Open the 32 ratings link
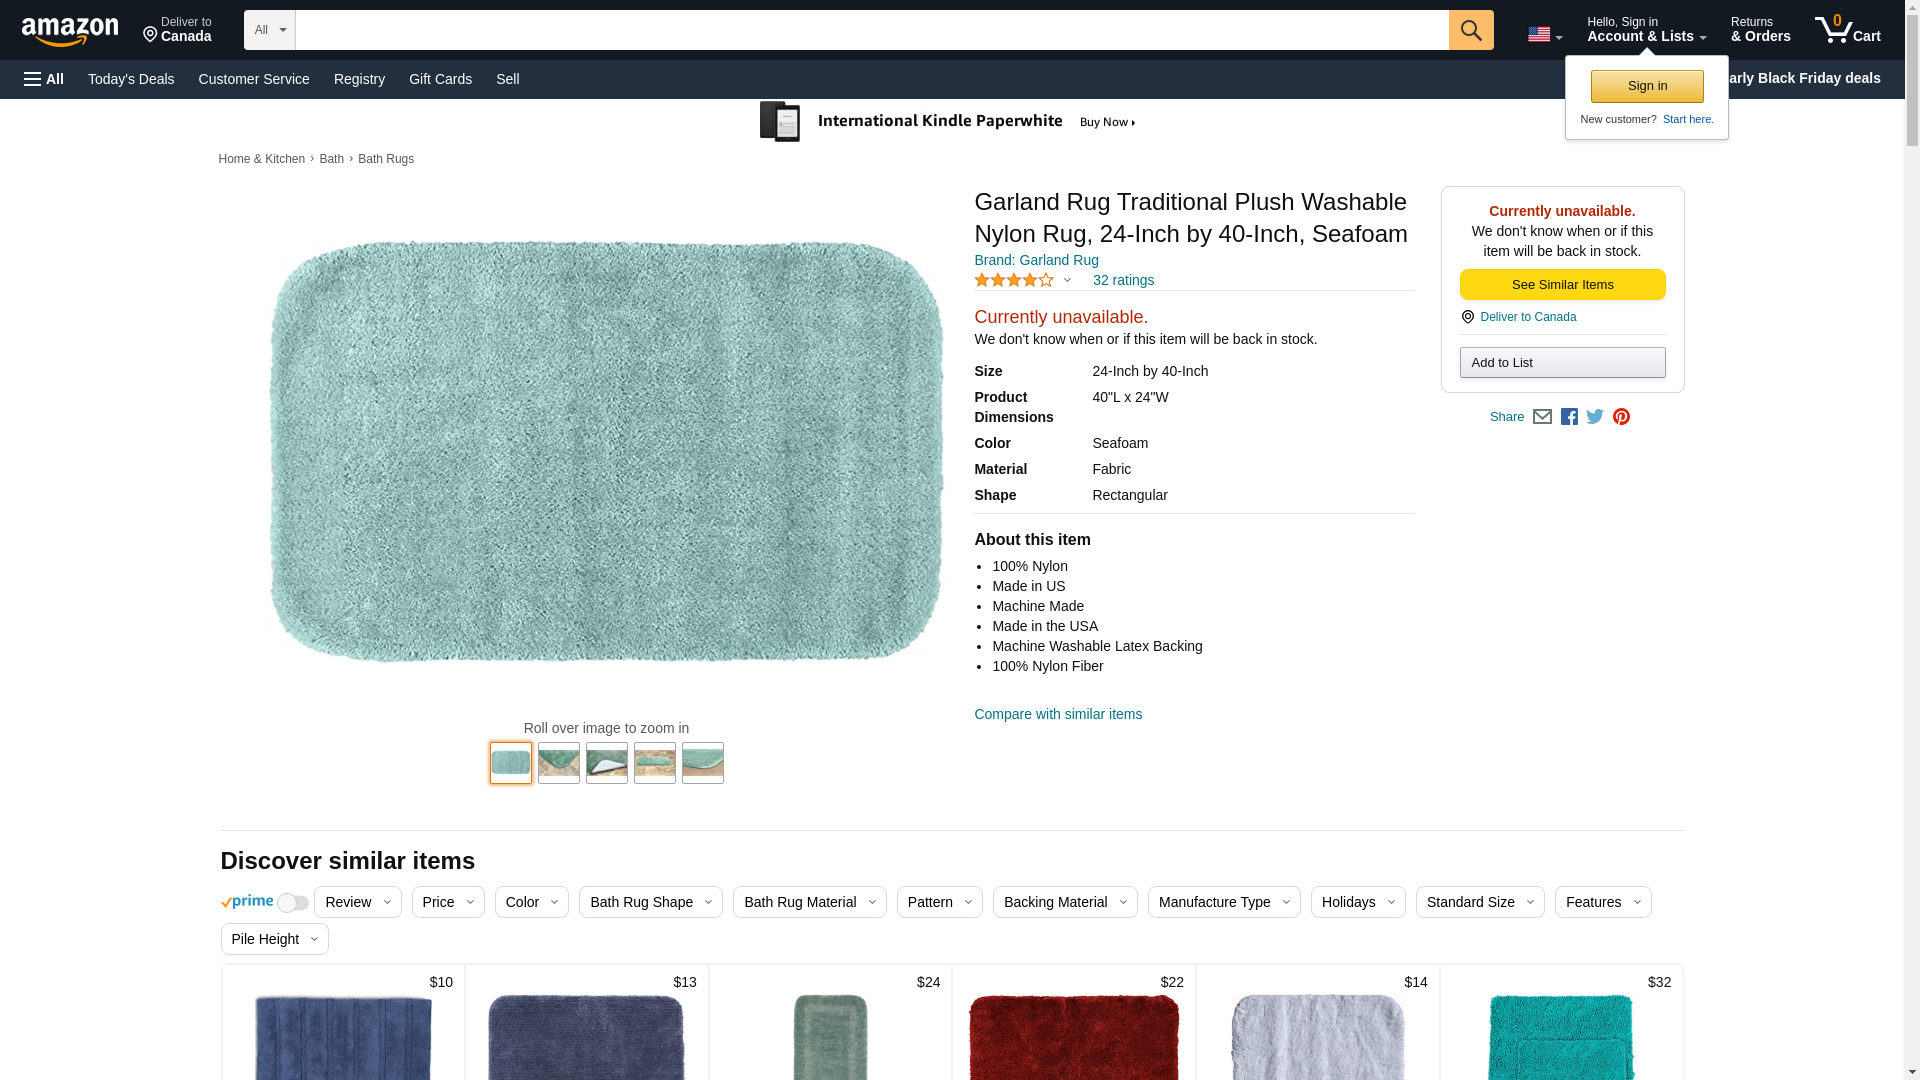 click(1122, 281)
